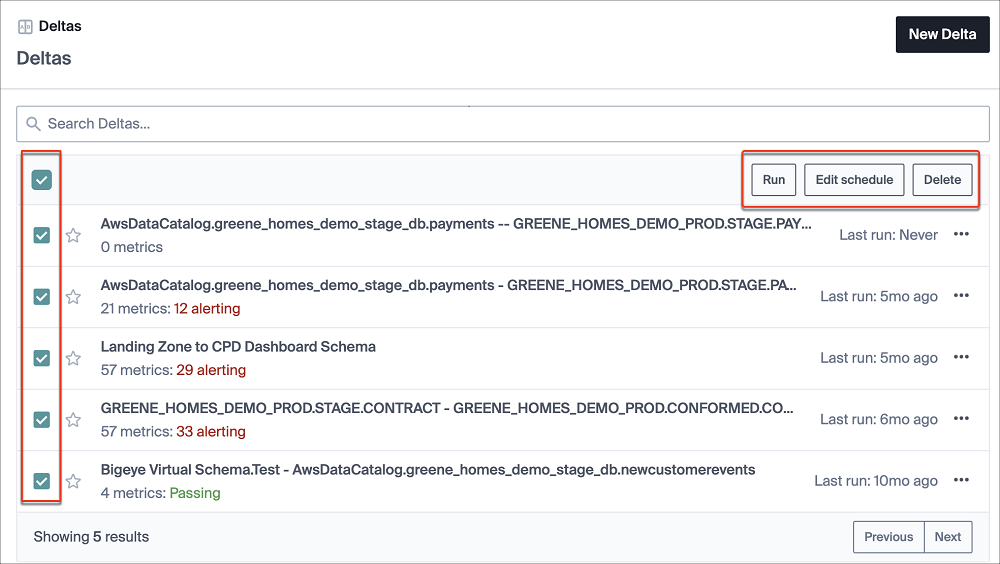Click the search magnifier icon
The height and width of the screenshot is (564, 1000).
[x=33, y=124]
